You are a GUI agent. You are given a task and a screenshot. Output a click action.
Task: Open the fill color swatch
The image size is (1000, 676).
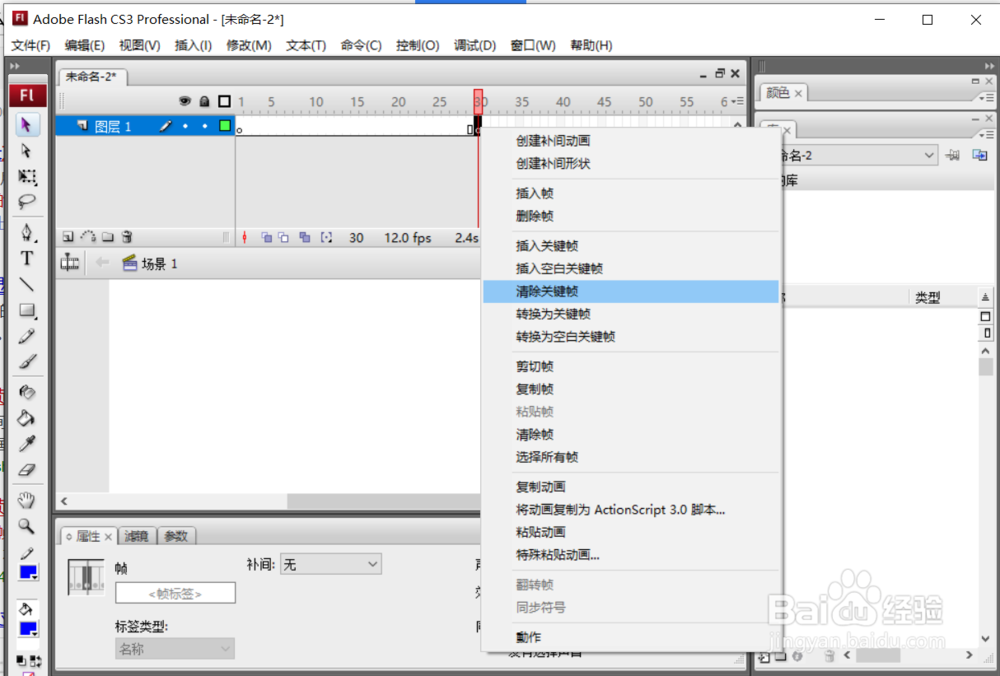[x=29, y=629]
